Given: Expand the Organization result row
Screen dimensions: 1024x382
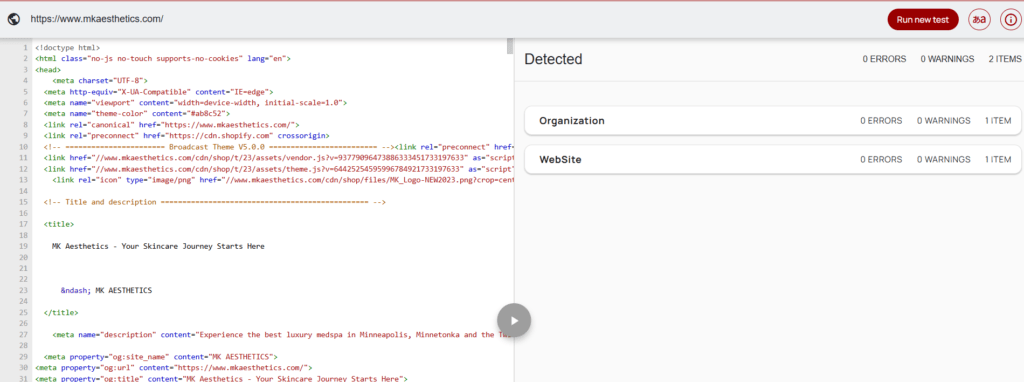Looking at the screenshot, I should point(773,121).
